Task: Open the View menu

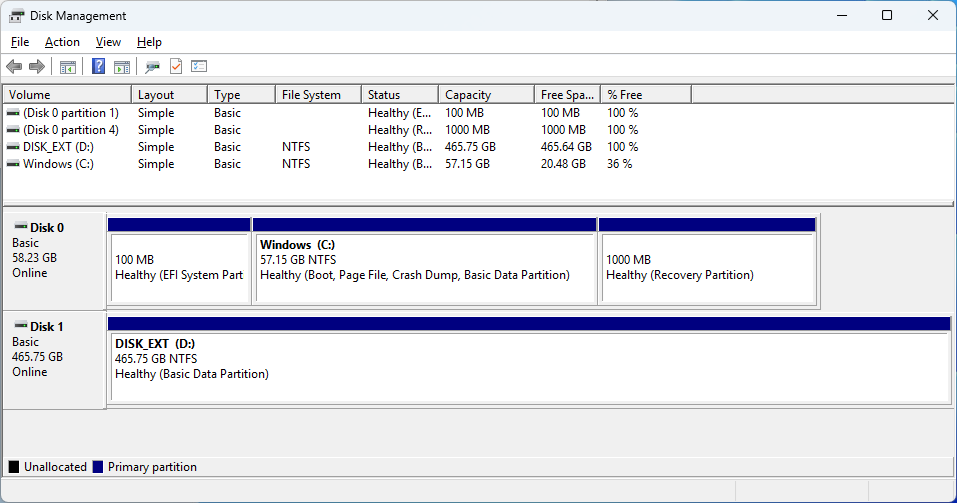Action: [108, 42]
